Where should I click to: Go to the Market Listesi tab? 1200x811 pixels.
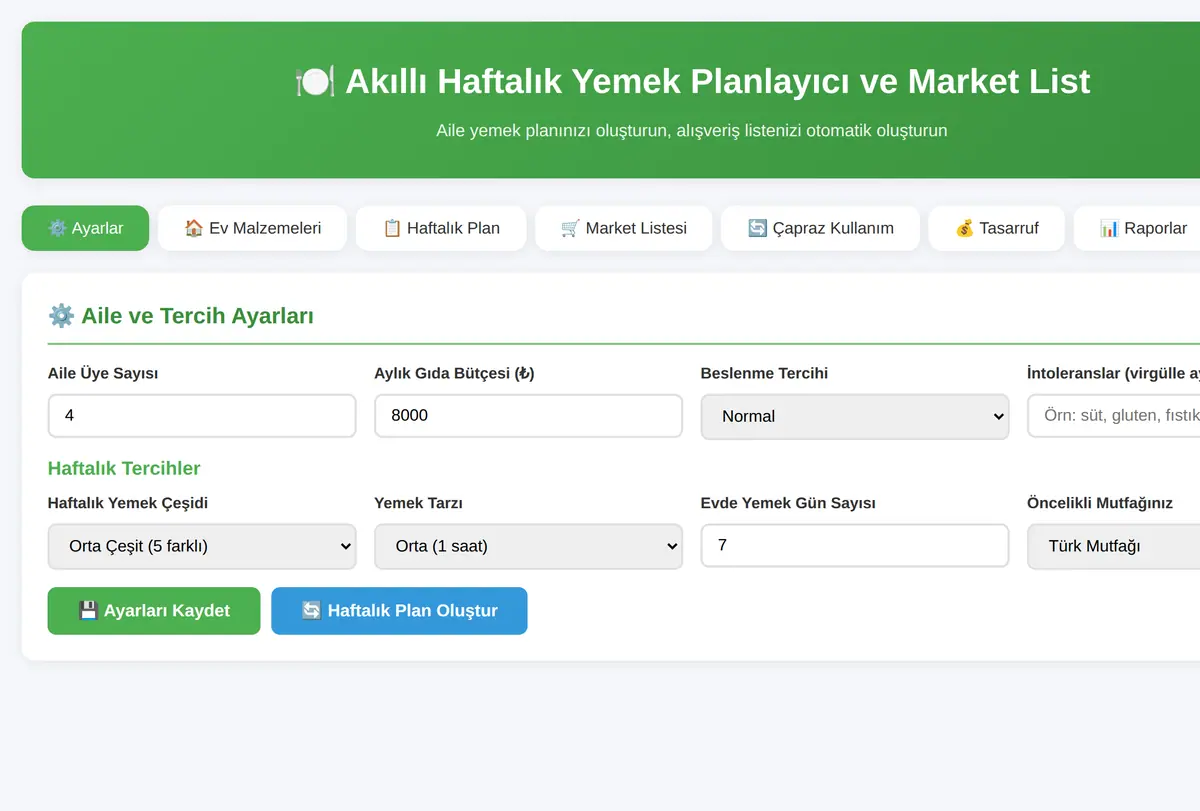tap(624, 228)
